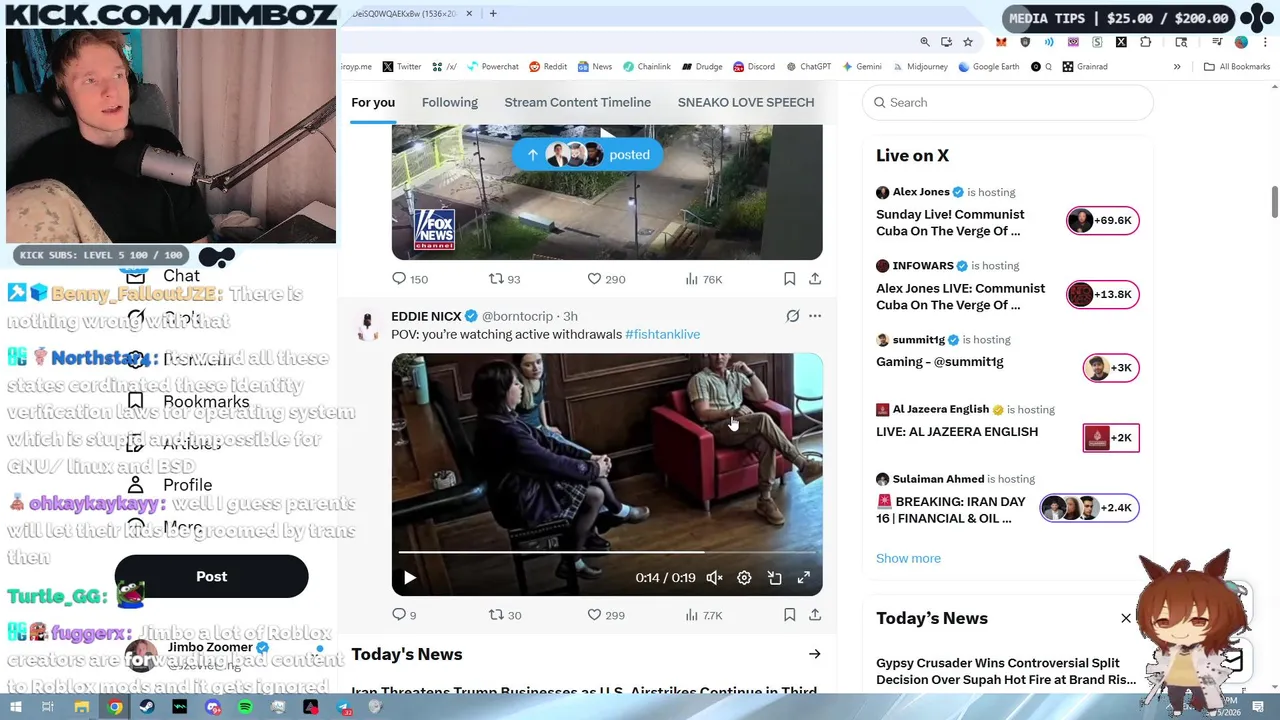
Task: Open Telegram from the taskbar
Action: 344,707
